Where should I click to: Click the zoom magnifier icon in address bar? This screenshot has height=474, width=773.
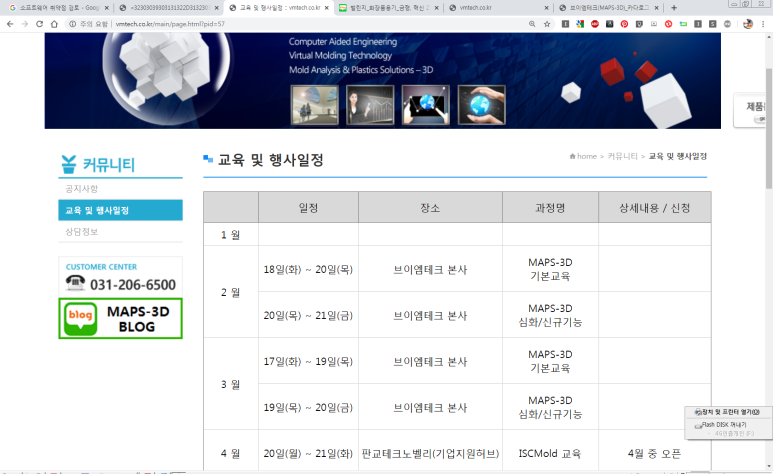(532, 24)
